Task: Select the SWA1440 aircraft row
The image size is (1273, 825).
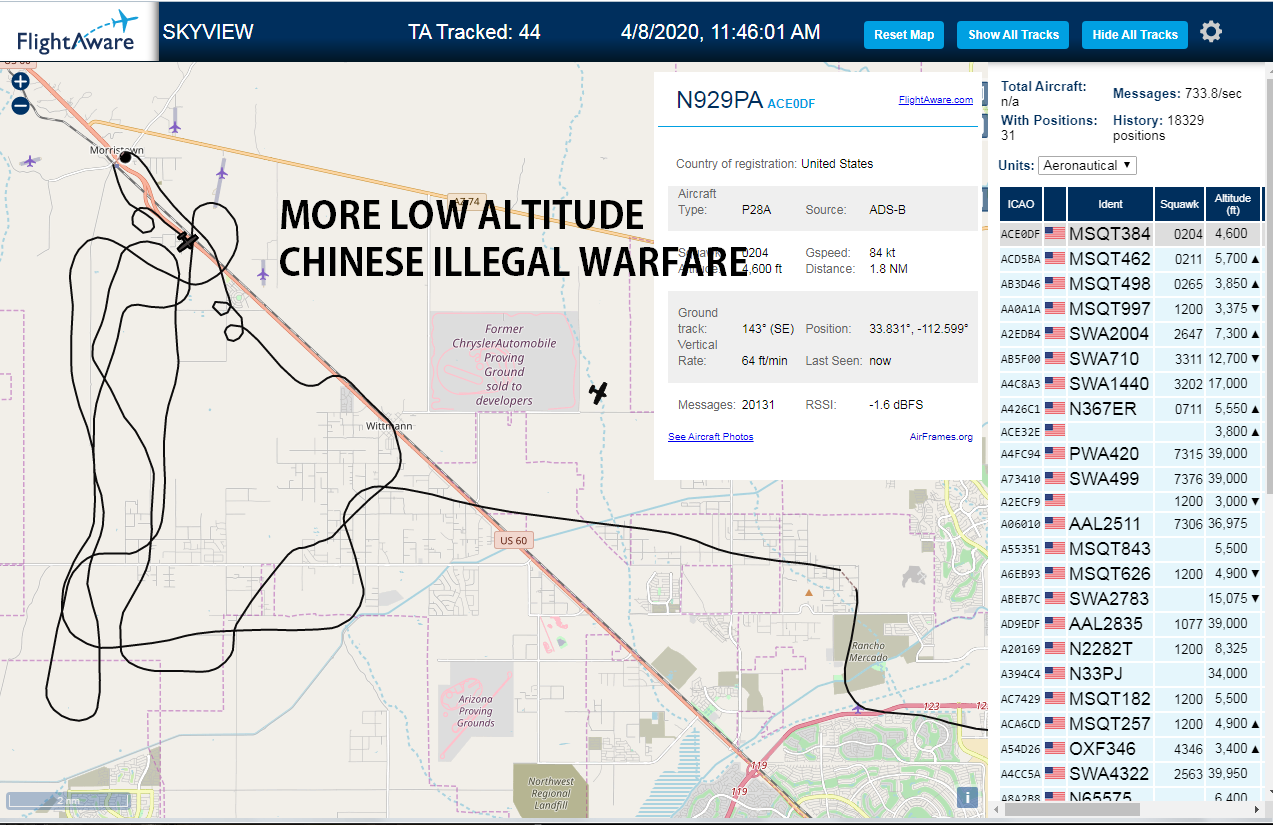Action: pyautogui.click(x=1130, y=384)
